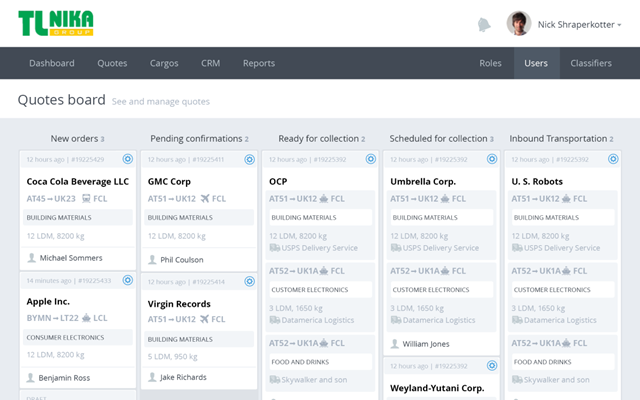Click assignee Michael Sommers
Image resolution: width=640 pixels, height=400 pixels.
tap(71, 258)
